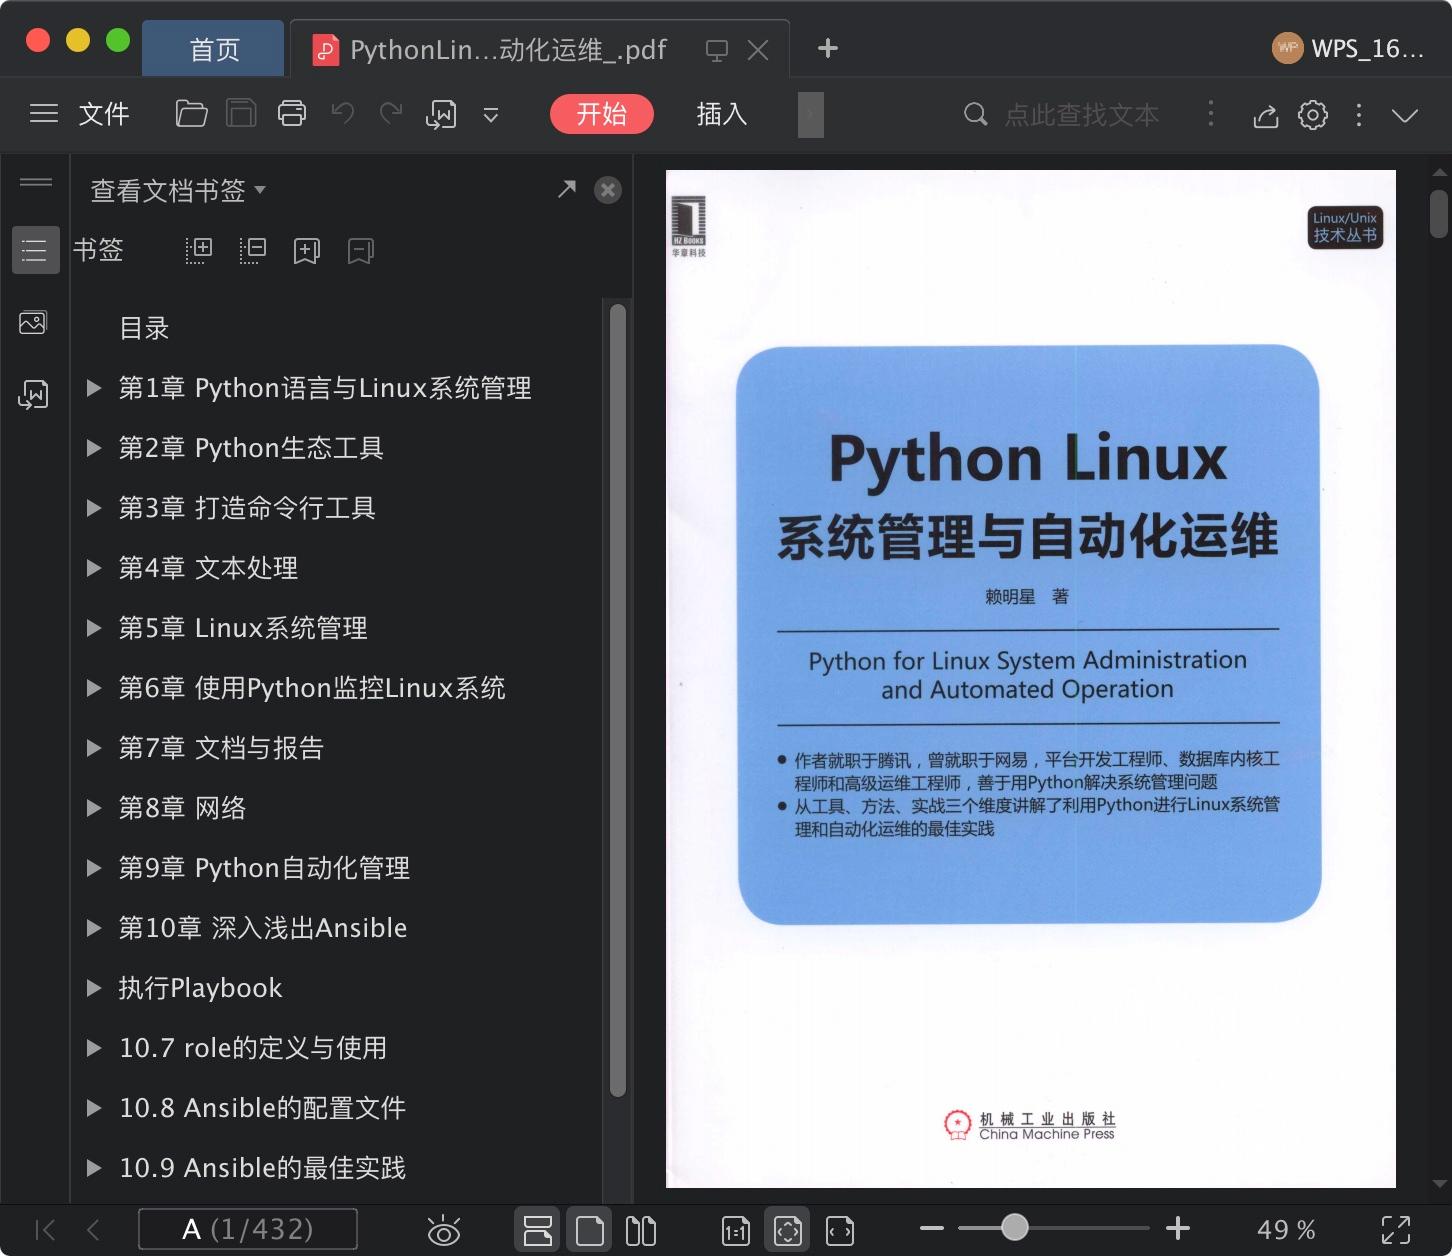
Task: Collapse the ribbon with the chevron
Action: point(1405,116)
